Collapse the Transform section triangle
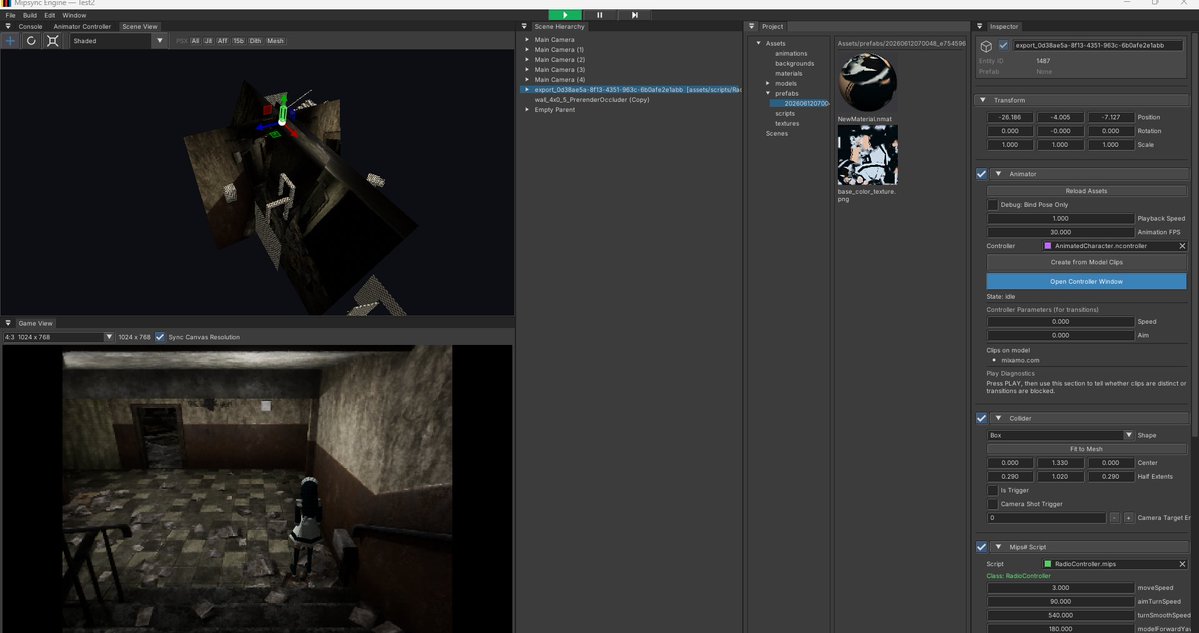Image resolution: width=1199 pixels, height=633 pixels. (x=983, y=100)
